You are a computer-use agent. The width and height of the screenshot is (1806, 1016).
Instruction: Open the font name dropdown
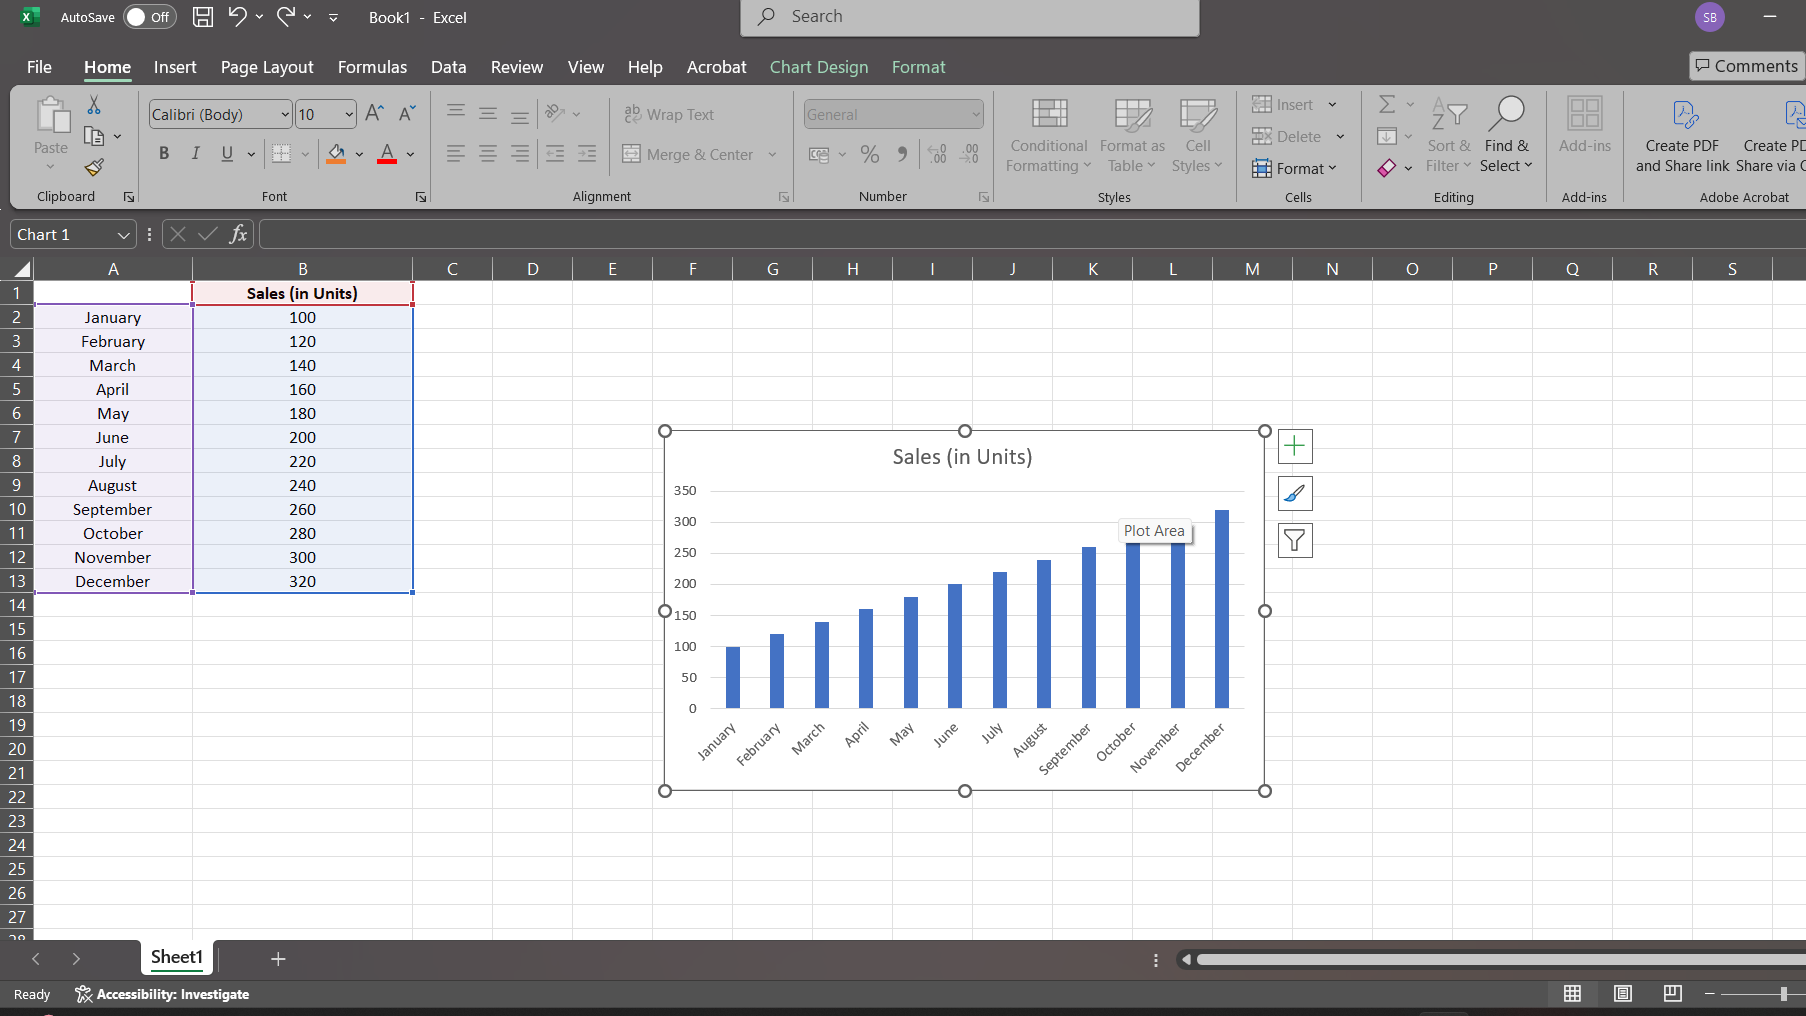click(x=284, y=115)
